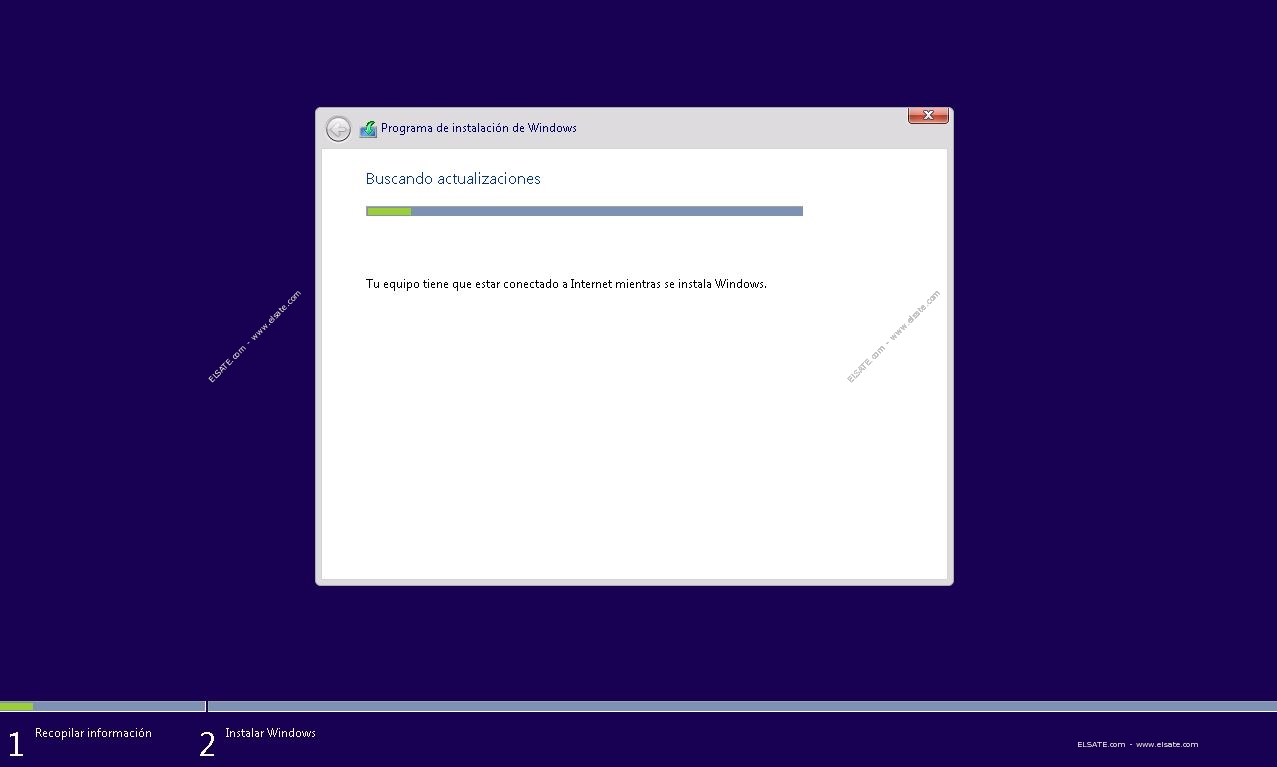Screen dimensions: 1277x767
Task: Click the 'Programa de instalación de Windows' title
Action: (x=479, y=128)
